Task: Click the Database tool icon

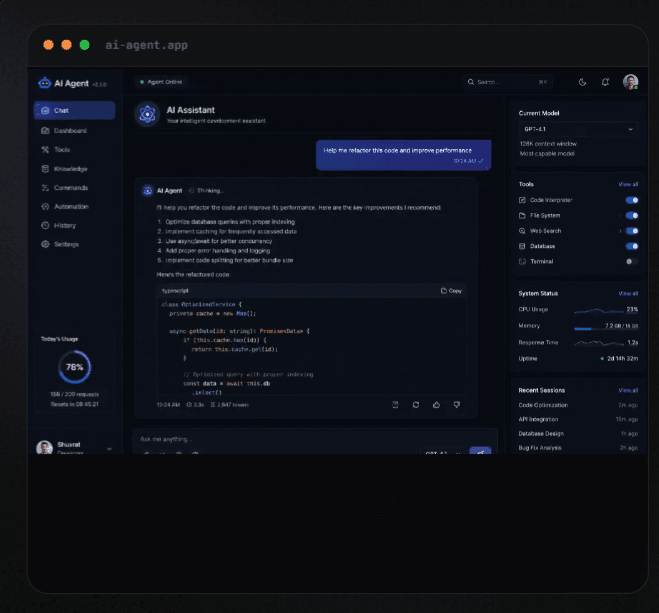Action: (x=522, y=246)
